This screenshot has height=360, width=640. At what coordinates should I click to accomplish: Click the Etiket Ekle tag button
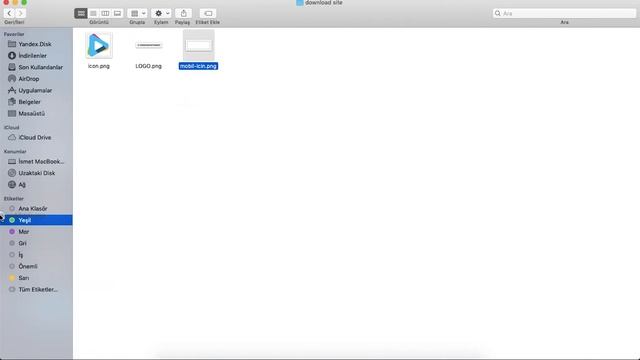208,13
